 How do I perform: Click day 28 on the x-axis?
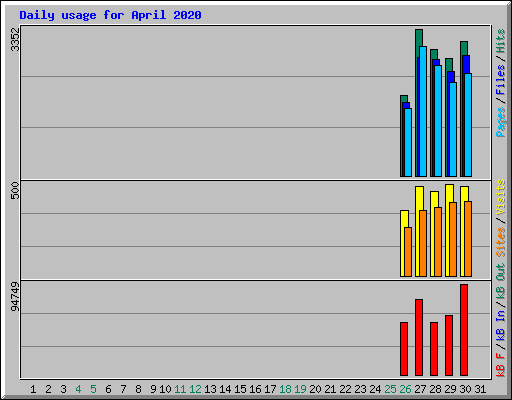pyautogui.click(x=435, y=389)
